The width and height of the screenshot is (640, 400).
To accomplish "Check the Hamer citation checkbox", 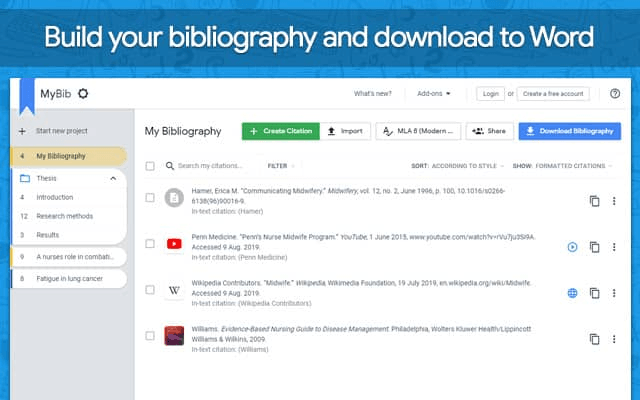I will point(150,198).
